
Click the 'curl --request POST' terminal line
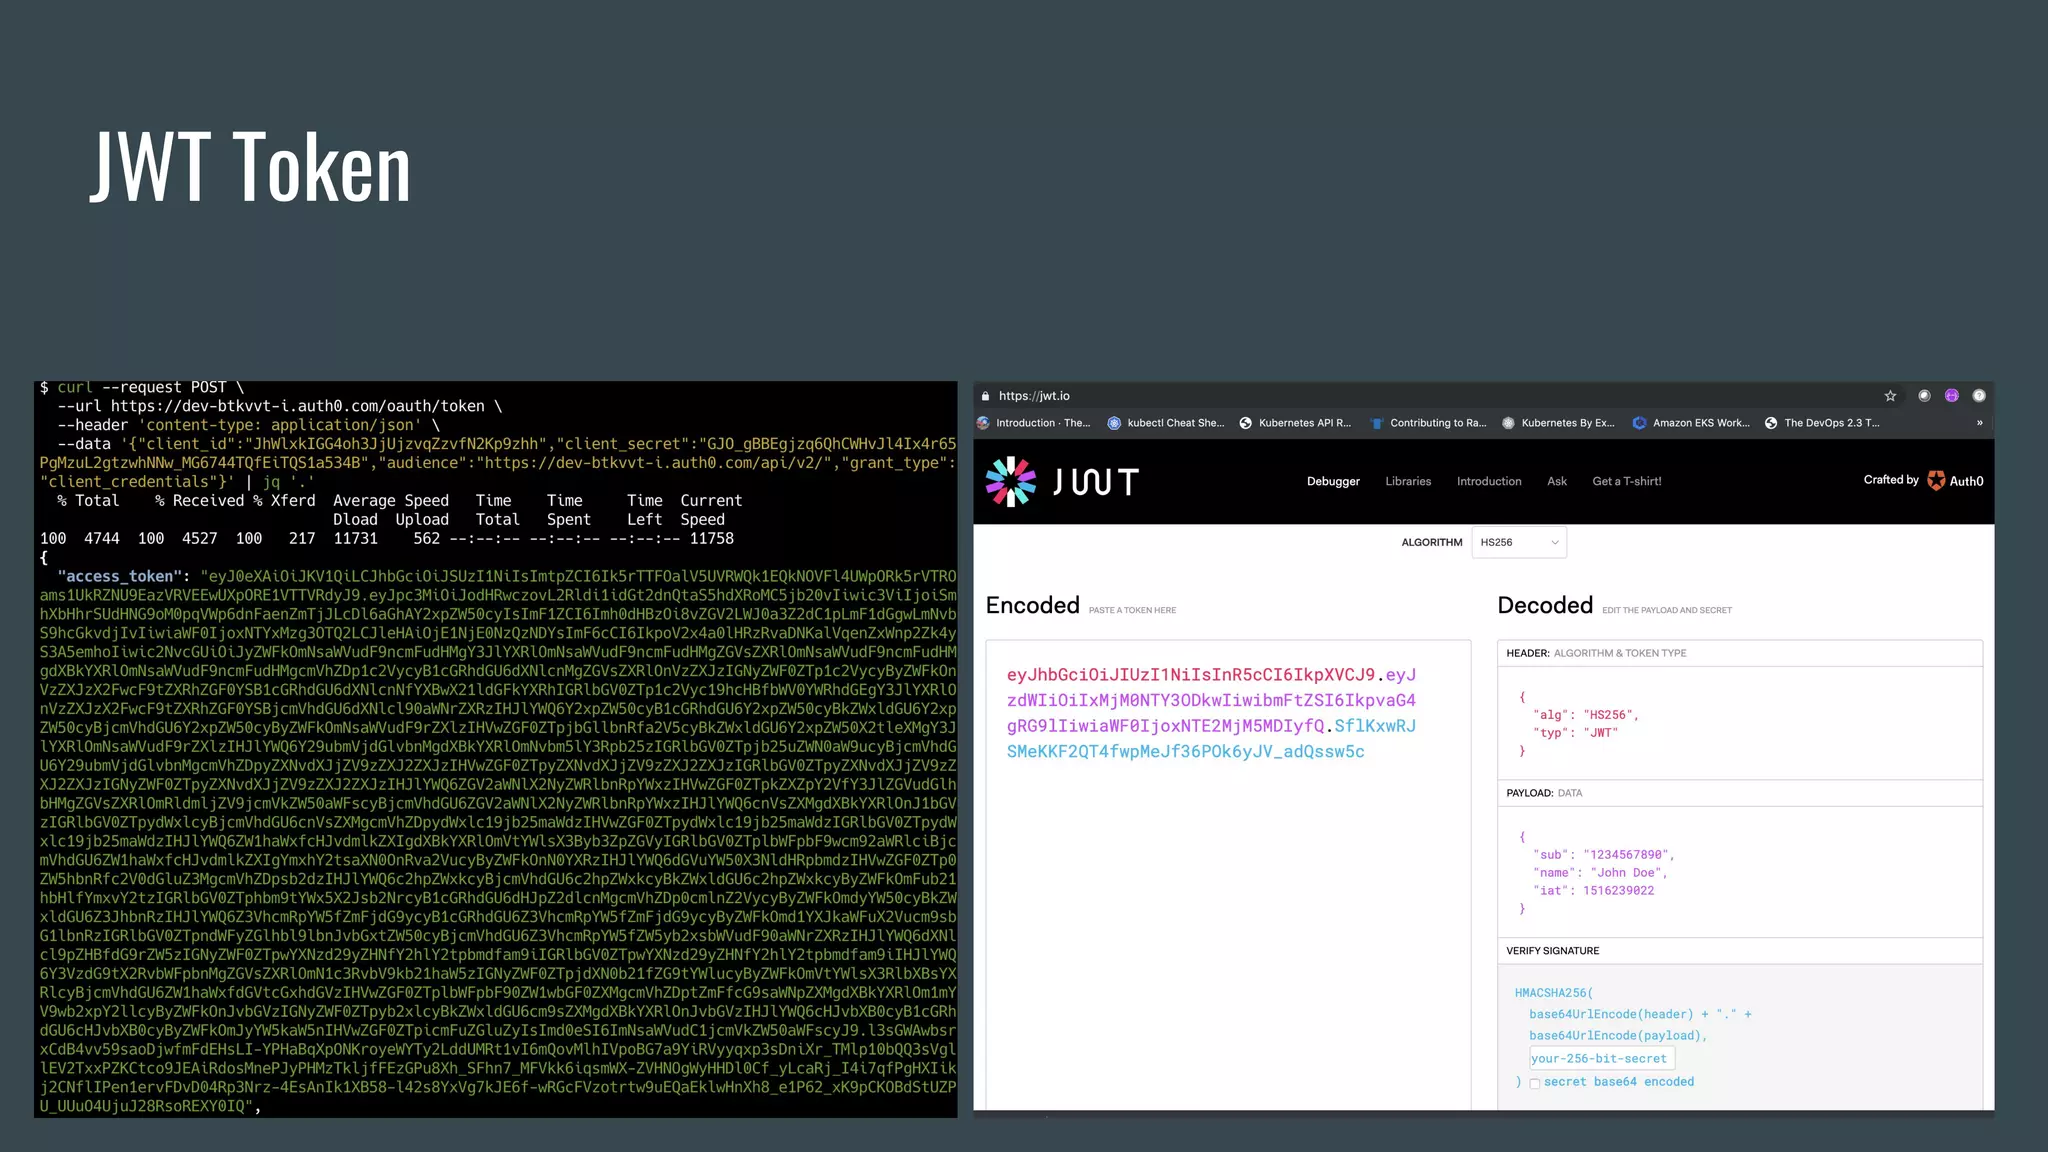point(142,388)
